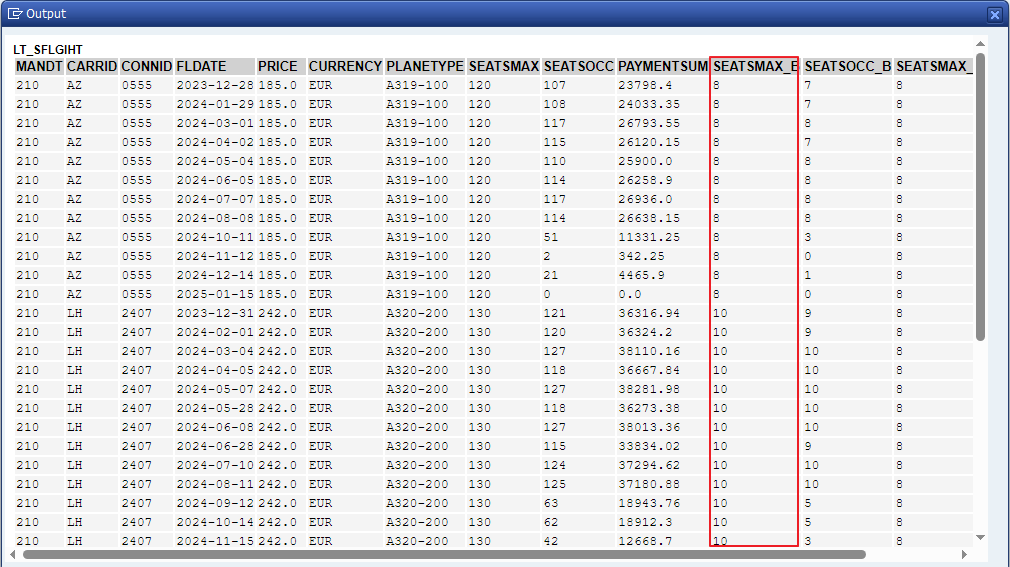
Task: Close the Output window
Action: tap(995, 14)
